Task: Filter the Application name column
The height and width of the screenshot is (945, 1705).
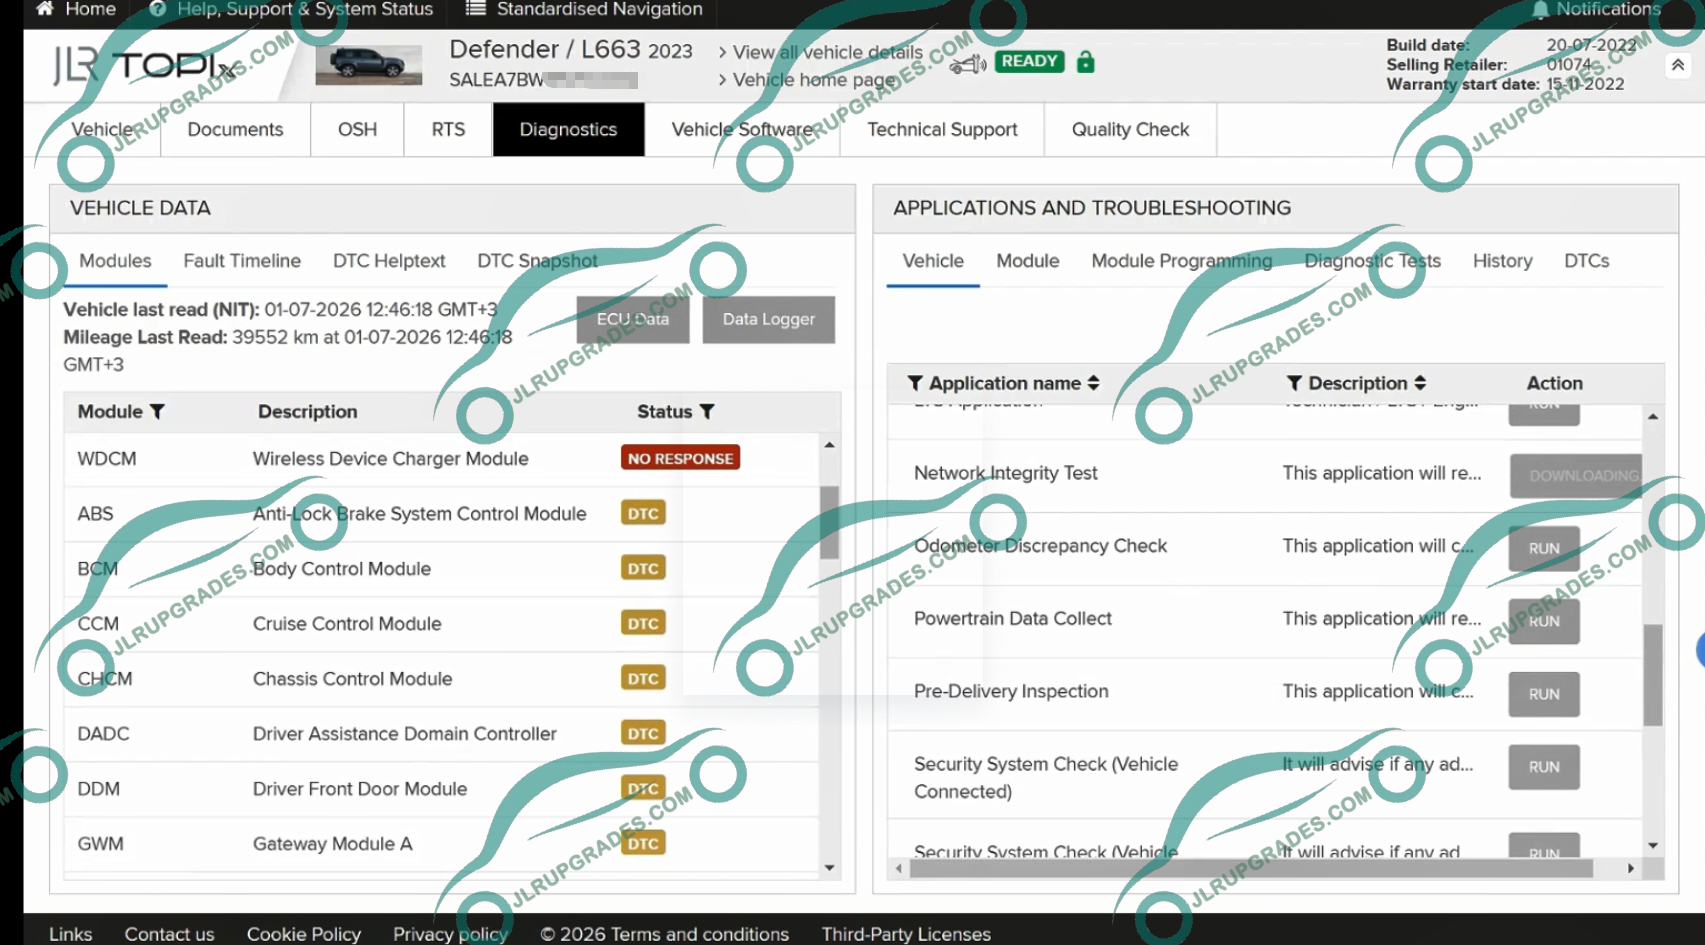Action: [x=915, y=383]
